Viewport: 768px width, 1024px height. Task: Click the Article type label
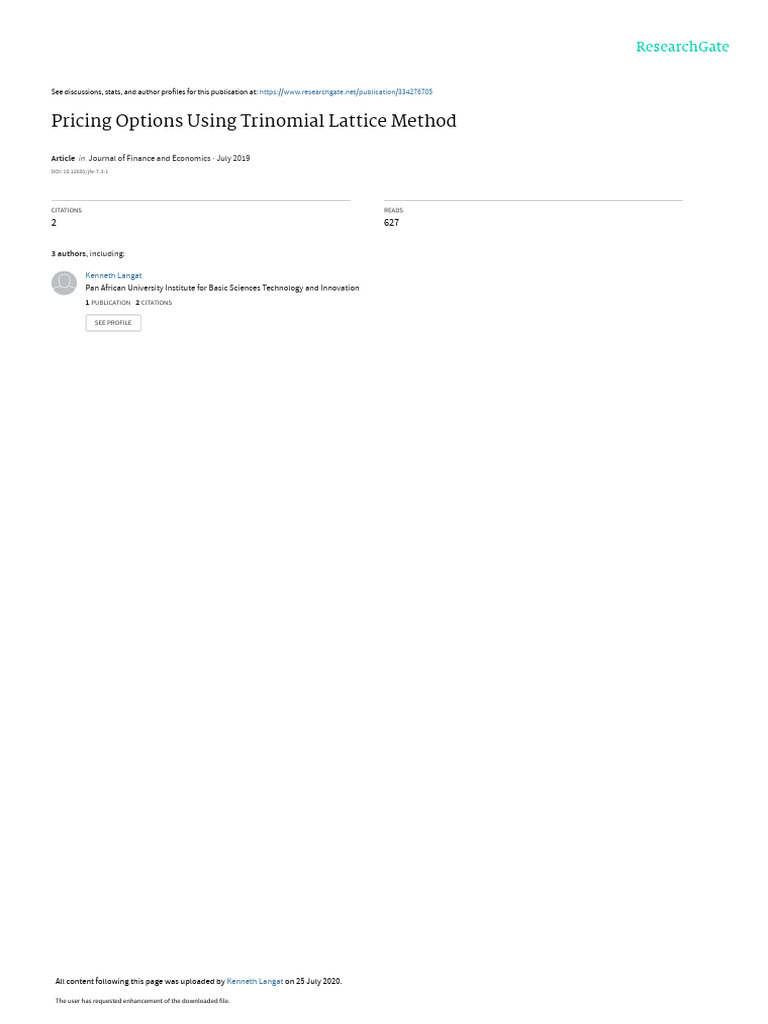point(63,158)
